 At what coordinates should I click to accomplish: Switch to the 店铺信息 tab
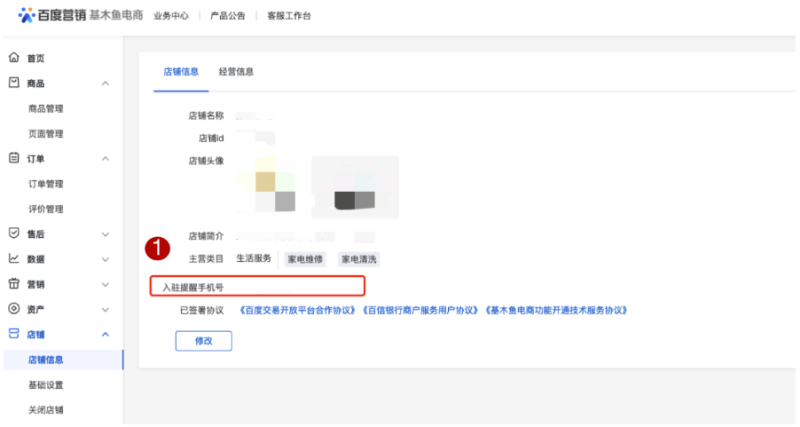point(181,71)
